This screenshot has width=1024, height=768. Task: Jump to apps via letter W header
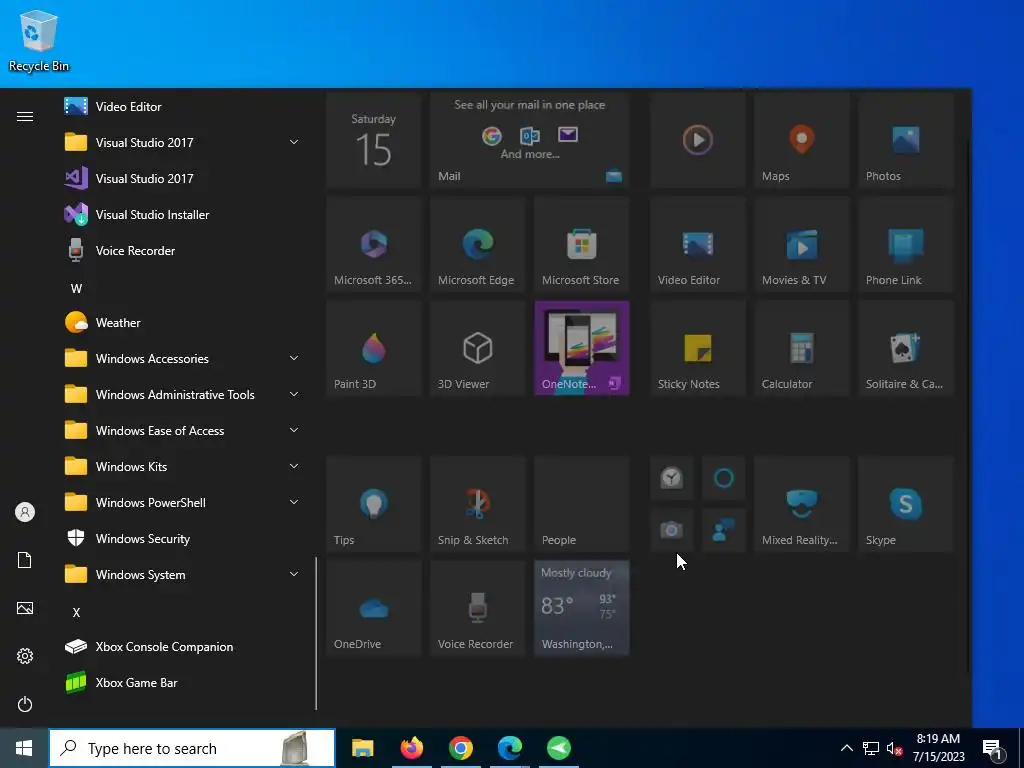76,288
